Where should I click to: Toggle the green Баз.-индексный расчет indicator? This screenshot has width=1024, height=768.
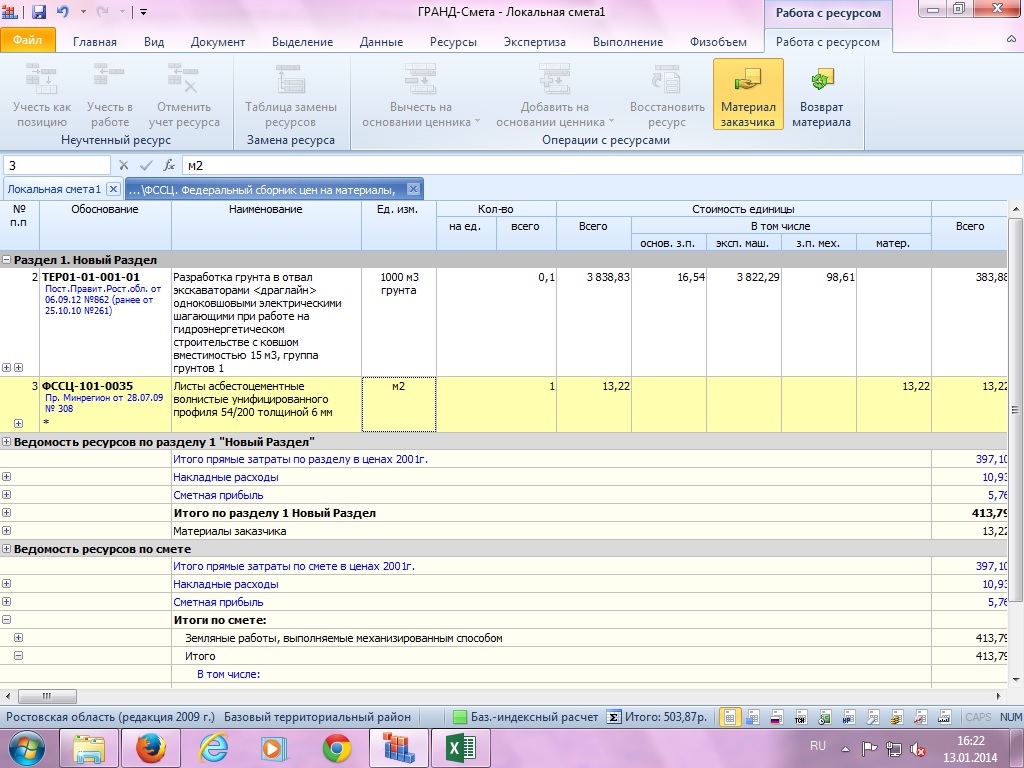tap(460, 717)
